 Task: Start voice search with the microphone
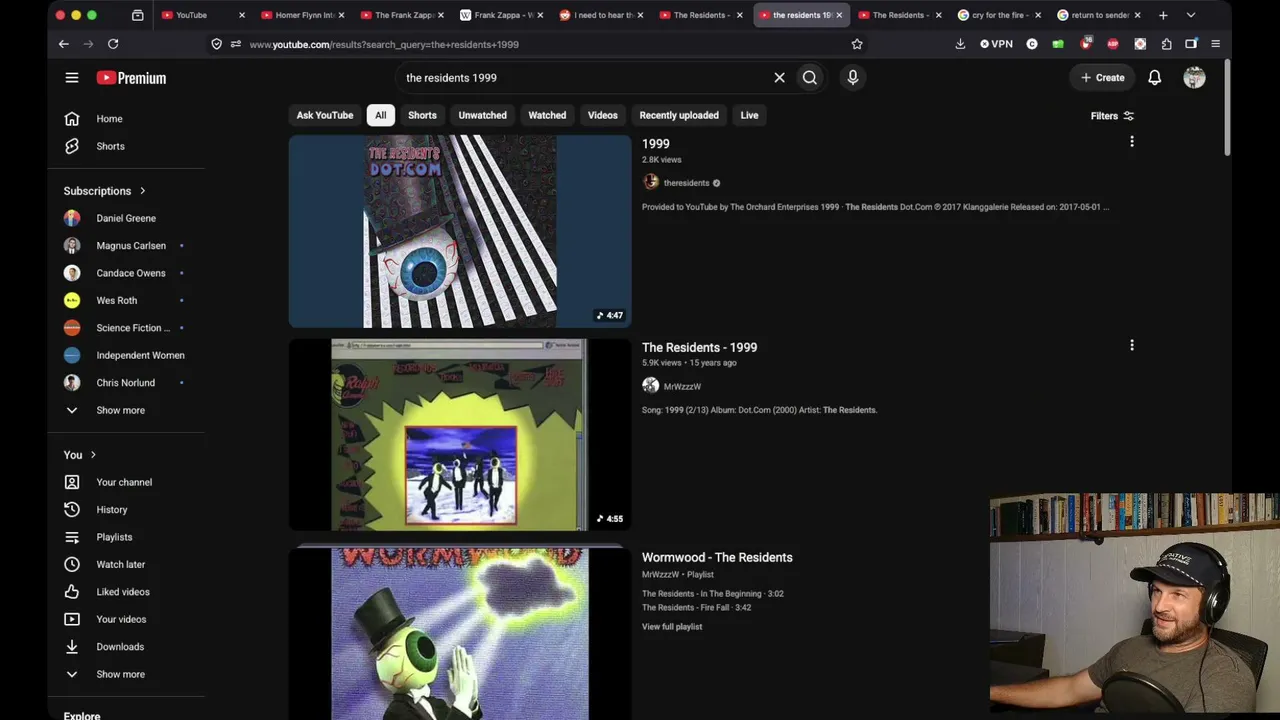tap(853, 78)
